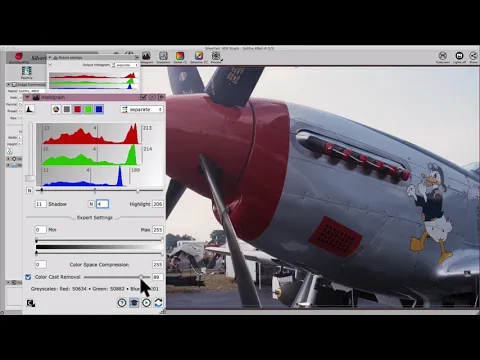This screenshot has height=360, width=480.
Task: Collapse the Image Dimensions section triangle
Action: 9,84
